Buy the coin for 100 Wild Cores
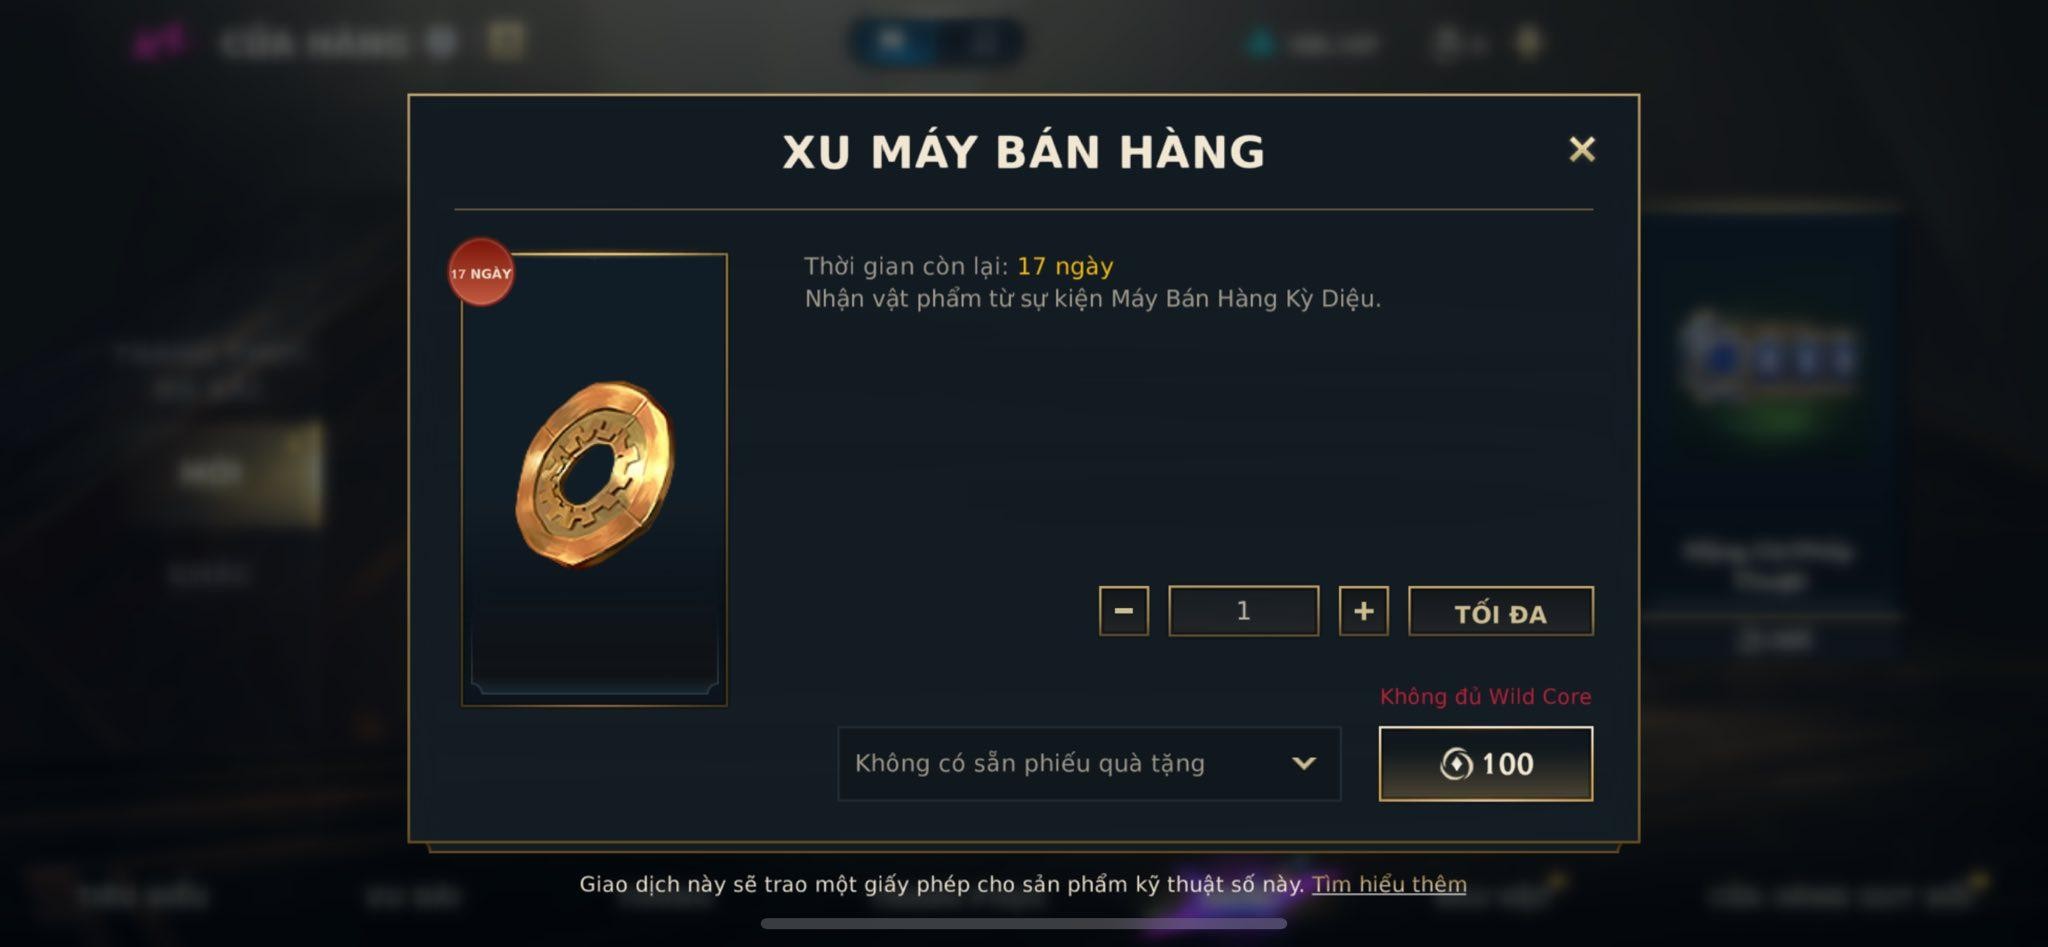Screen dimensions: 2048x947 pos(1485,764)
